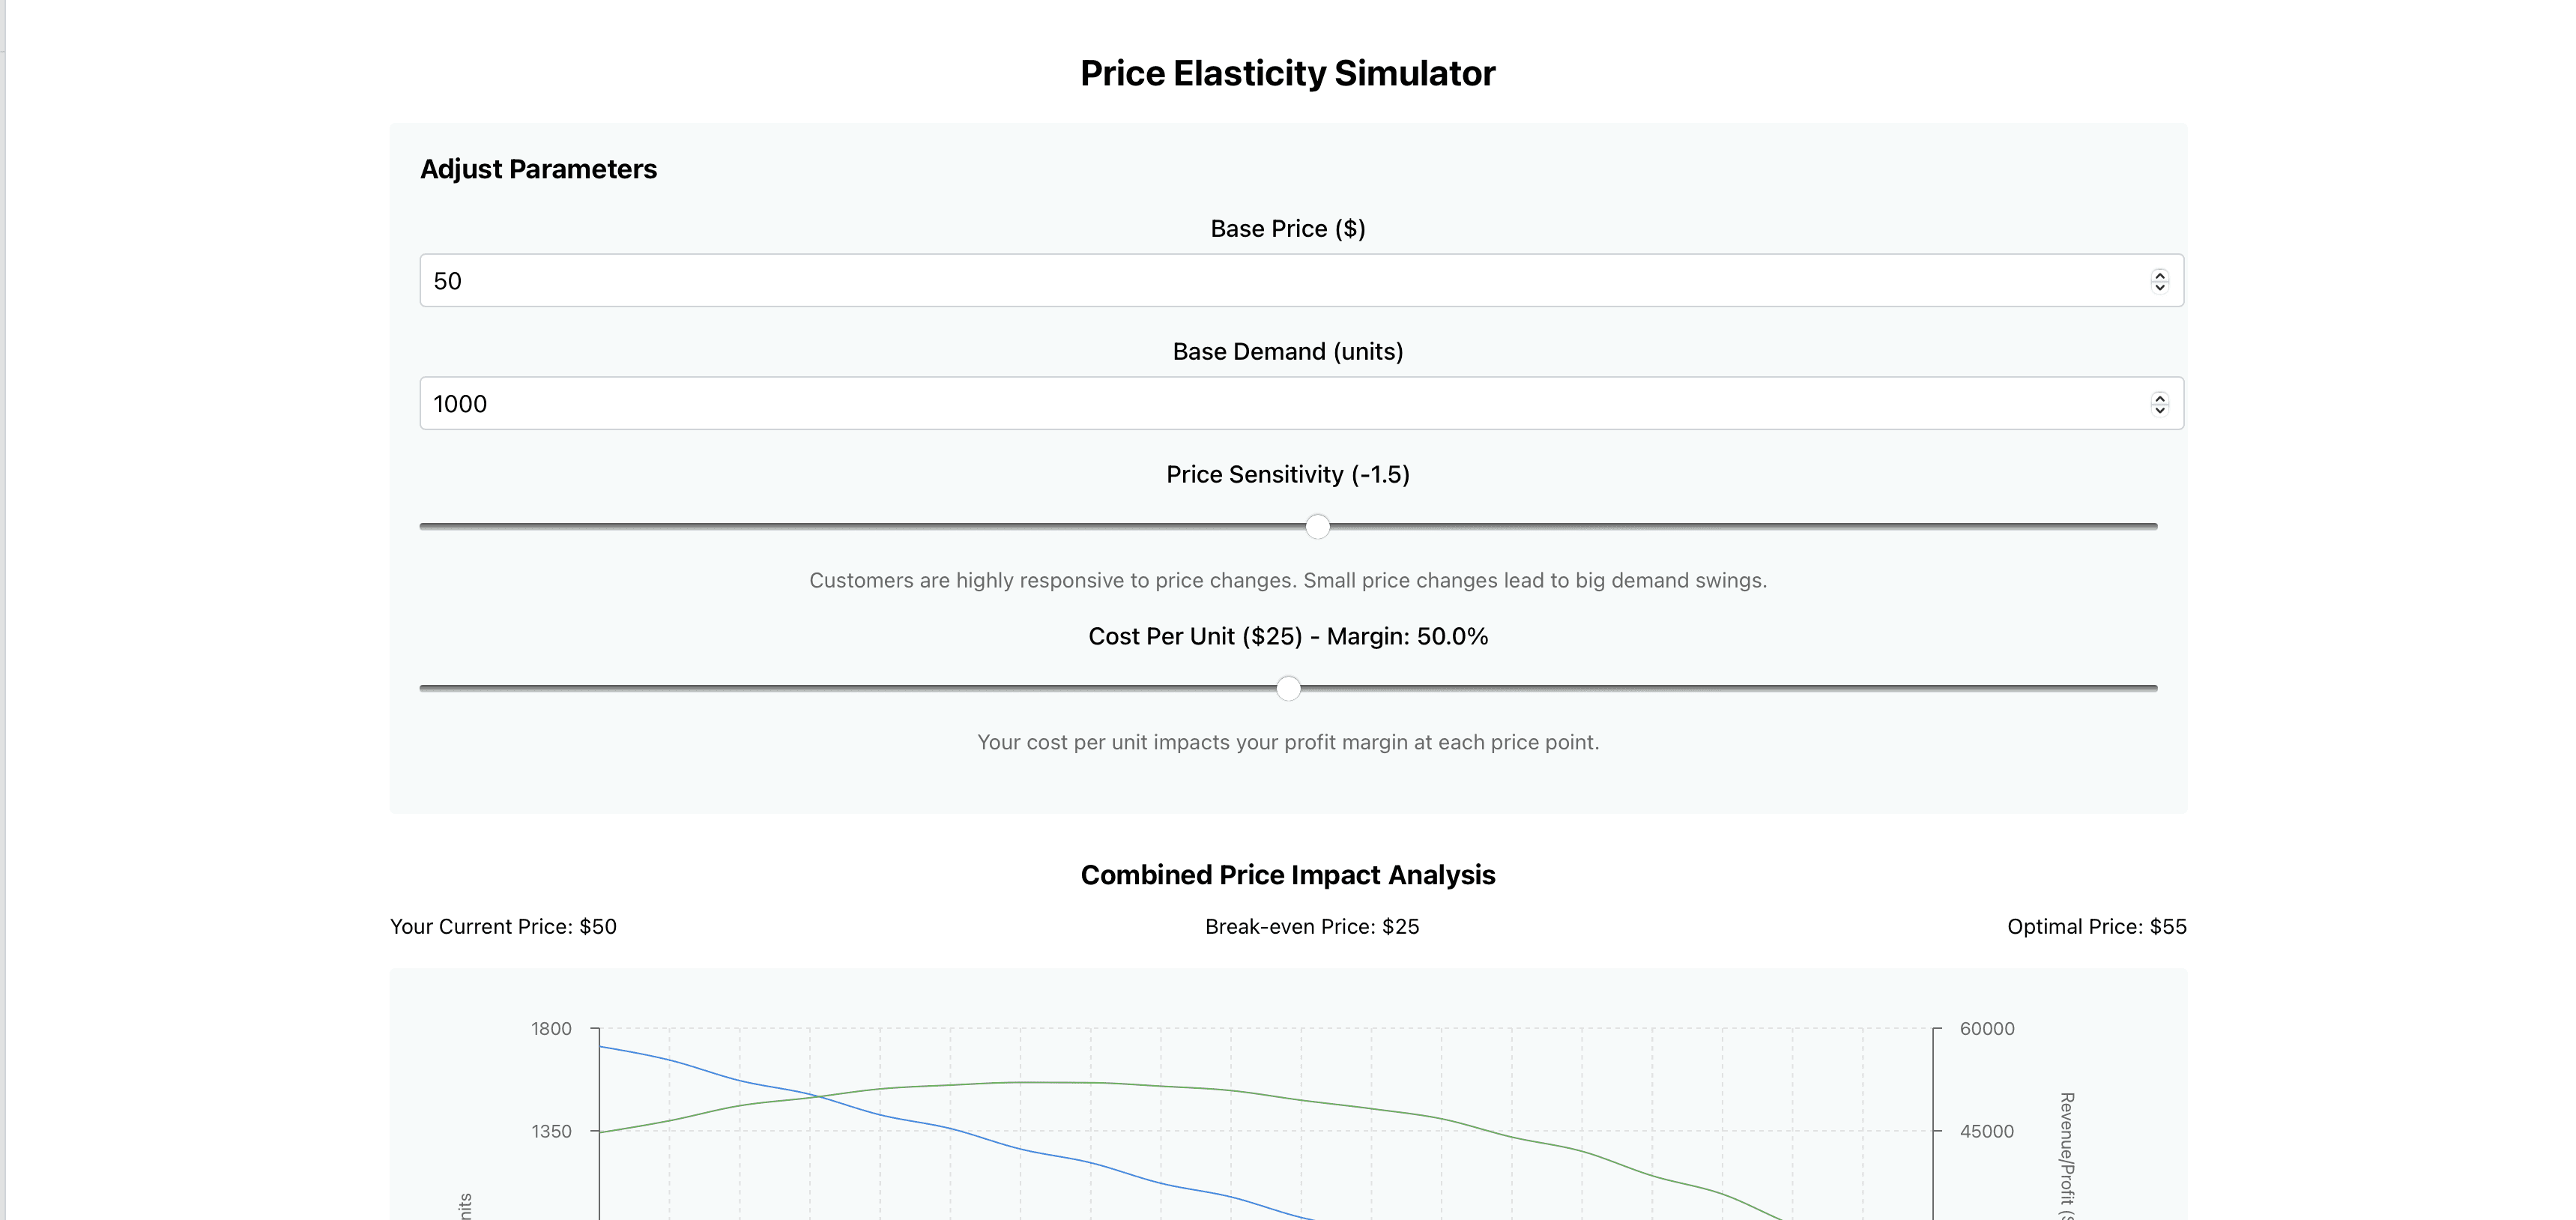The width and height of the screenshot is (2576, 1220).
Task: Click the Cost Per Unit margin label
Action: 1288,637
